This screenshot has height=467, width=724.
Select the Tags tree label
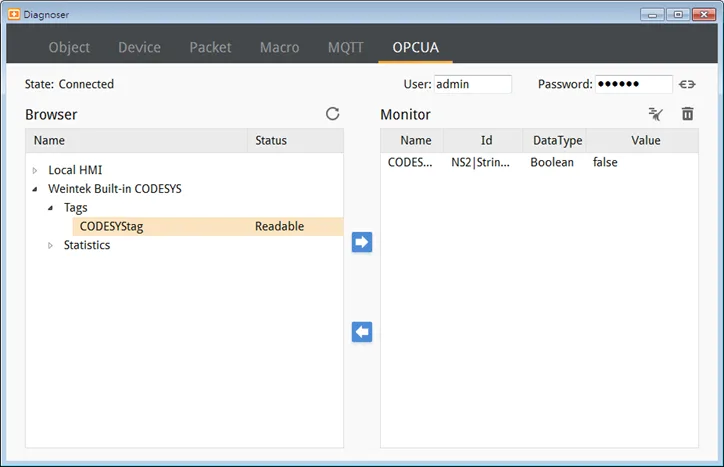(76, 208)
